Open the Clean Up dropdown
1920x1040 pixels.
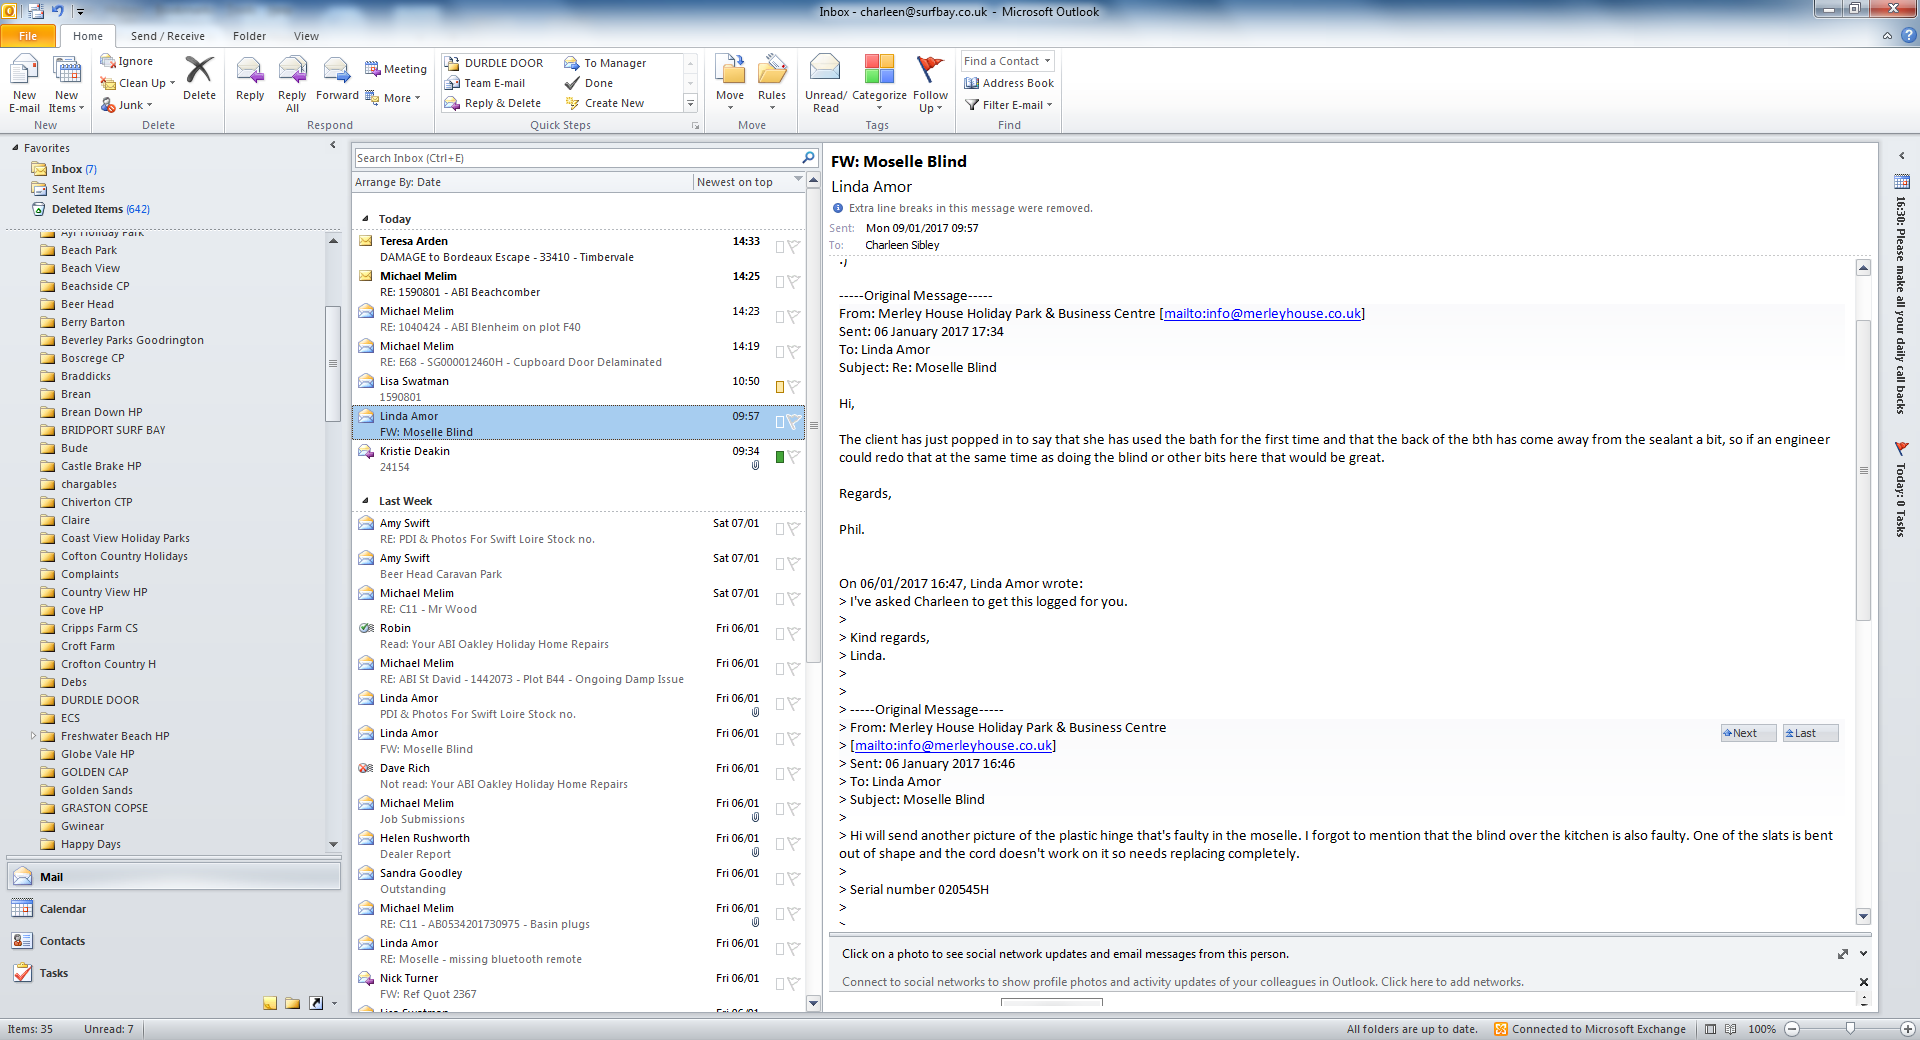click(x=138, y=83)
